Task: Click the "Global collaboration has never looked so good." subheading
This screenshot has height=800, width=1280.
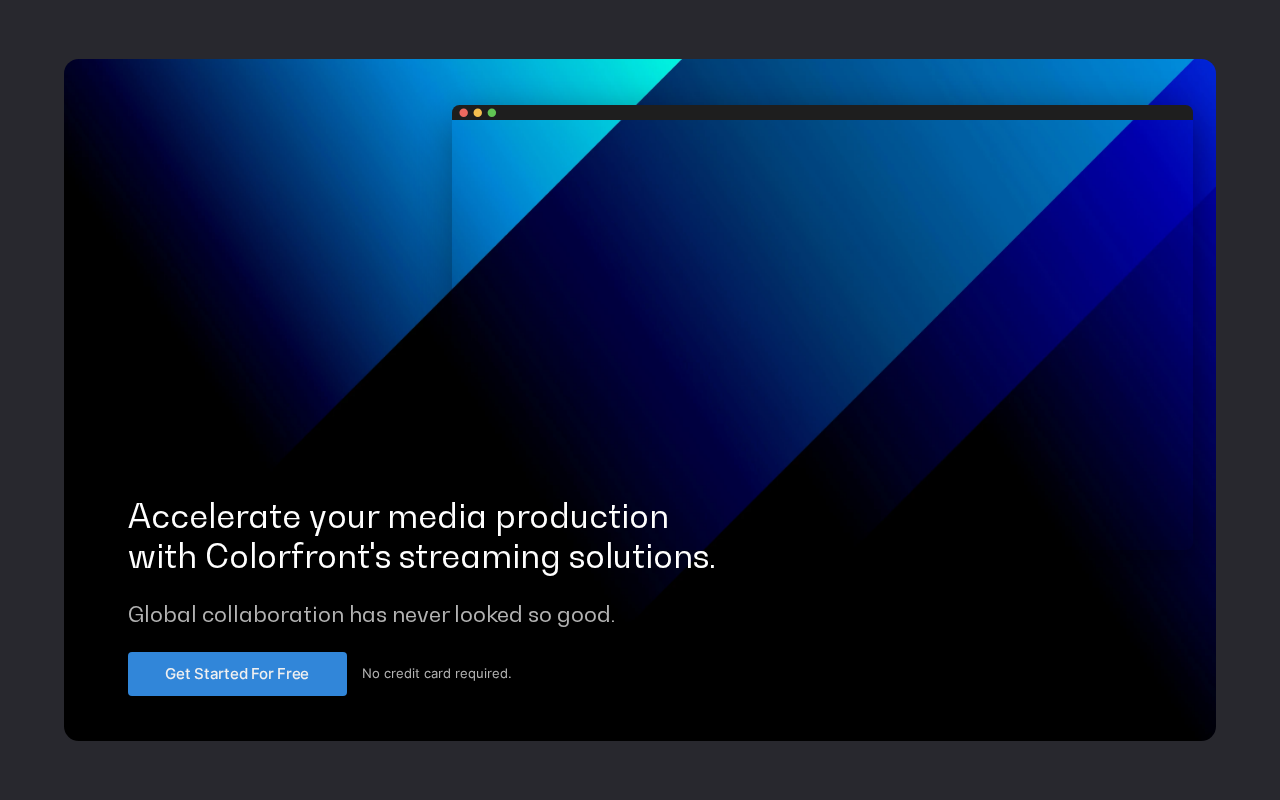Action: point(371,614)
